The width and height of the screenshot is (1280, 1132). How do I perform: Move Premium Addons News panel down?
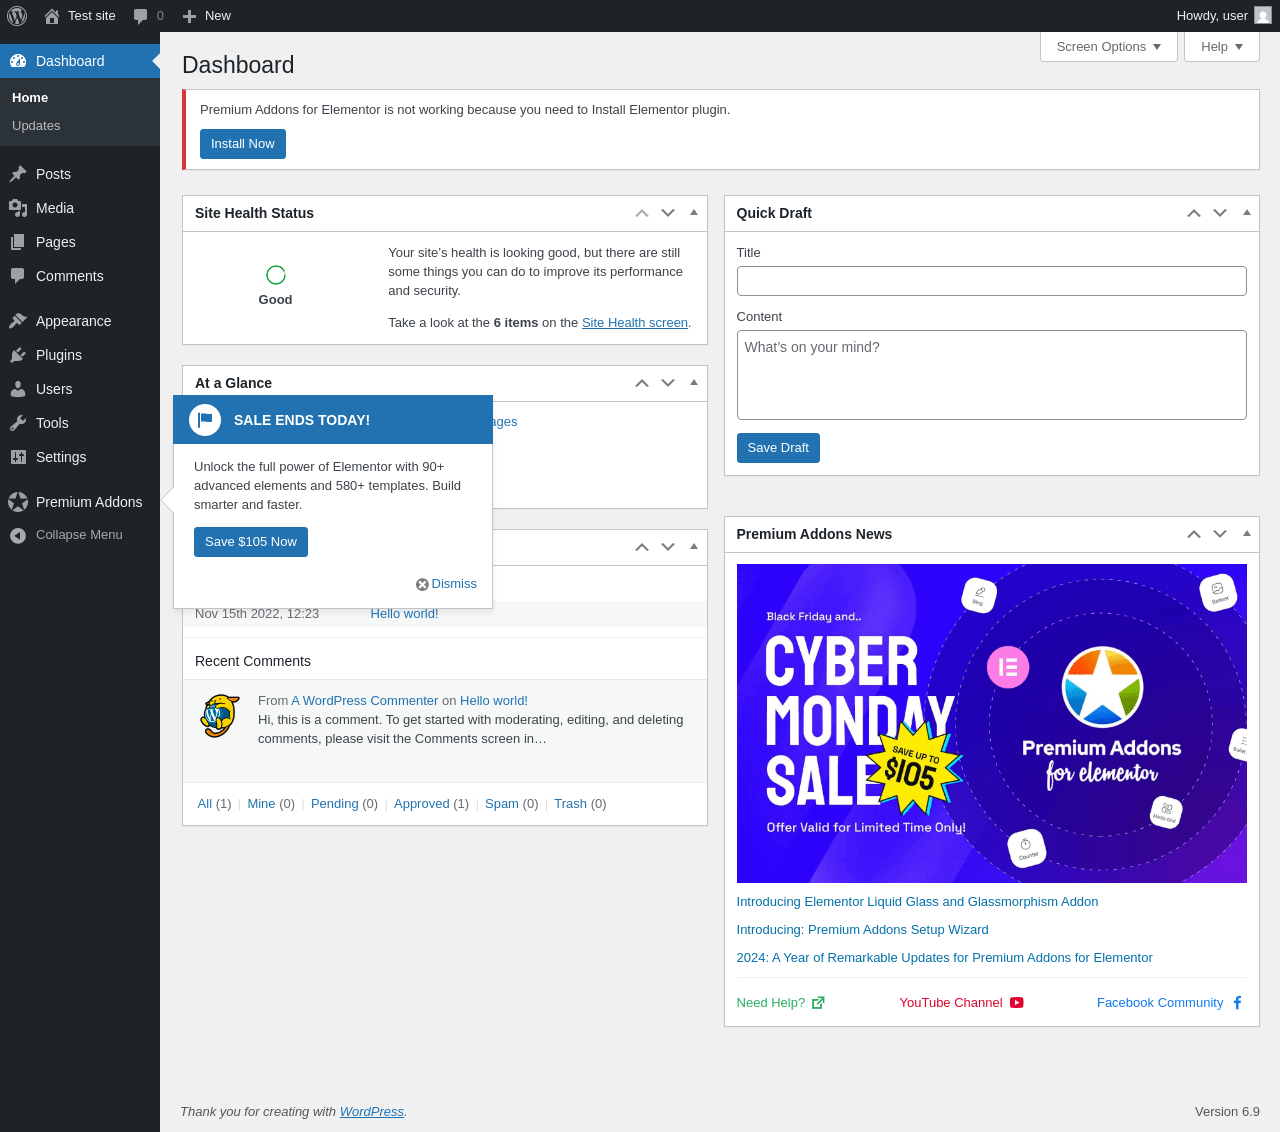pos(1220,534)
